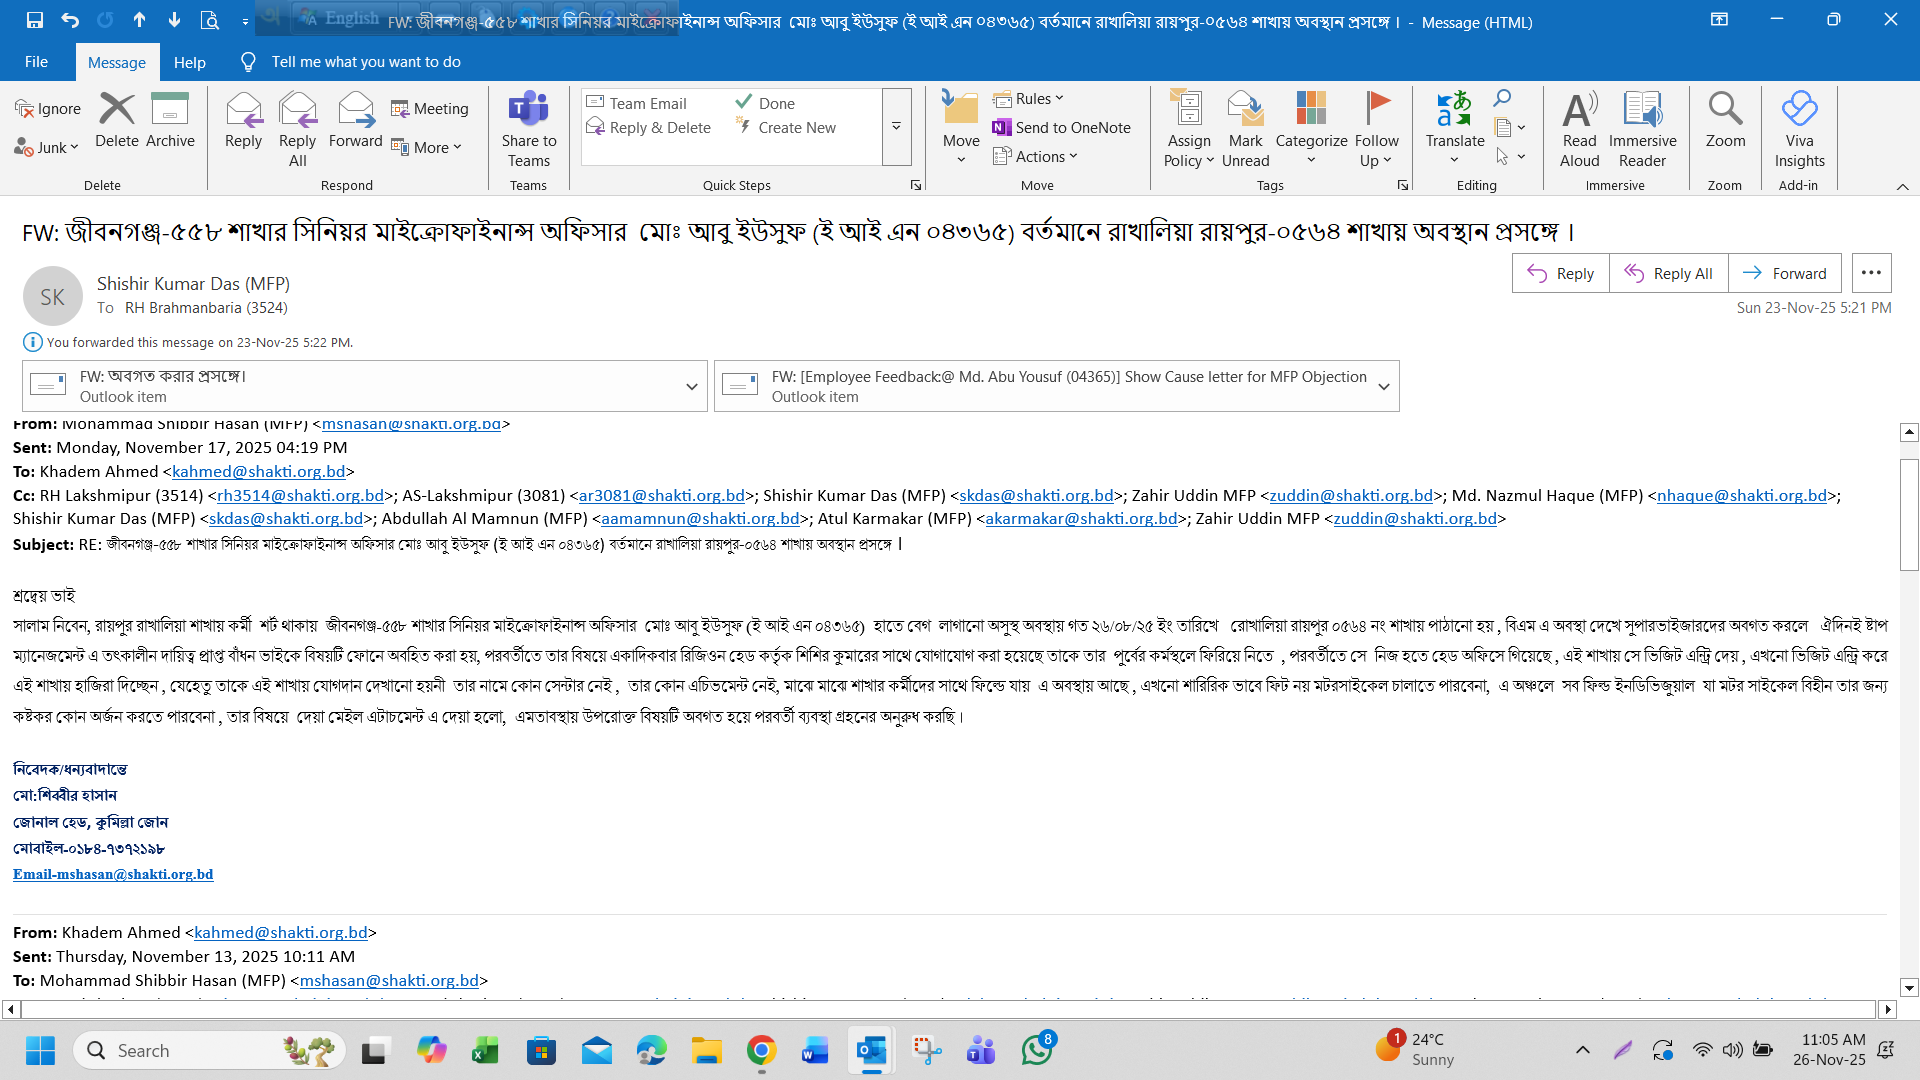Click Reply All button in message header
Viewport: 1920px width, 1080px height.
click(1668, 274)
